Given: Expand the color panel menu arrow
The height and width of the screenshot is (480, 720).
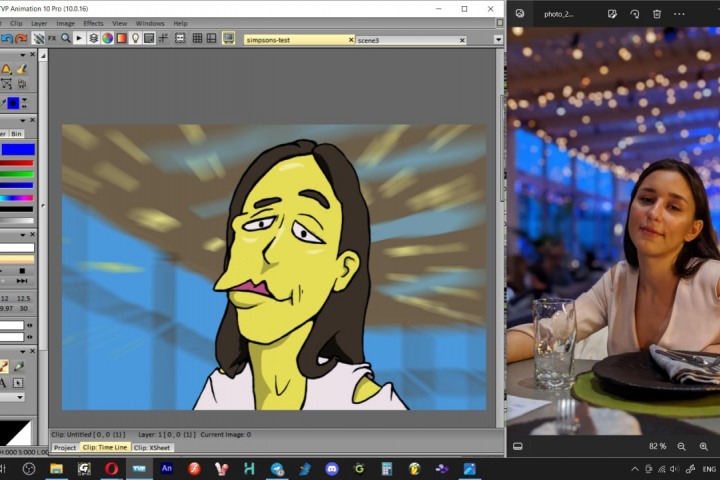Looking at the screenshot, I should click(22, 120).
